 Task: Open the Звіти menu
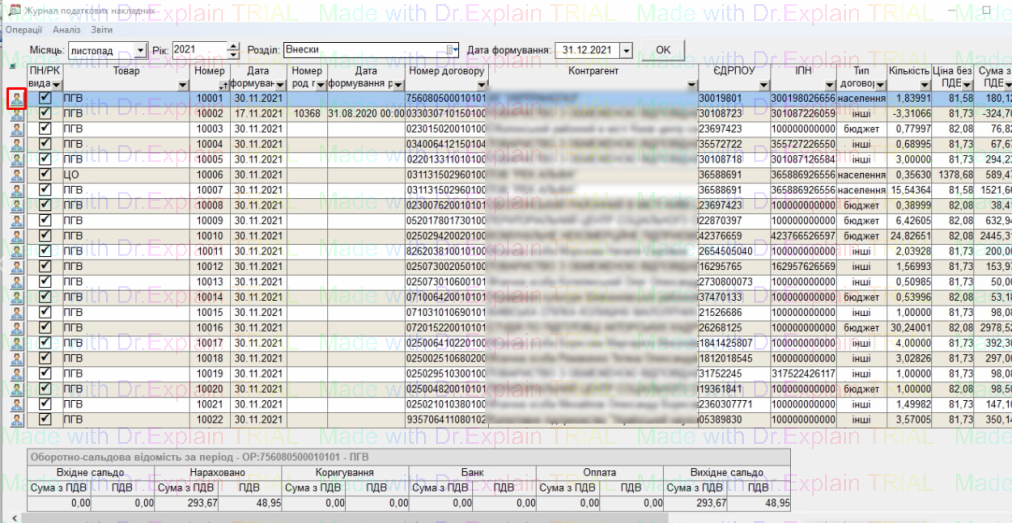pos(102,31)
